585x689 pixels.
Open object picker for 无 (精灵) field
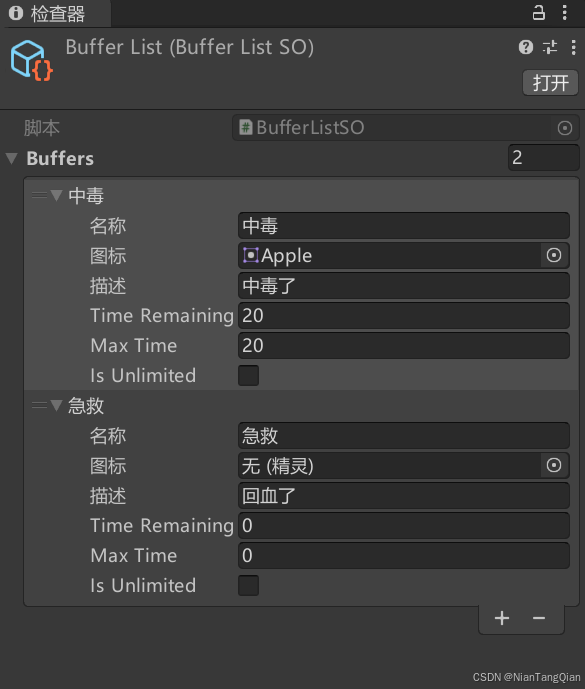[554, 465]
